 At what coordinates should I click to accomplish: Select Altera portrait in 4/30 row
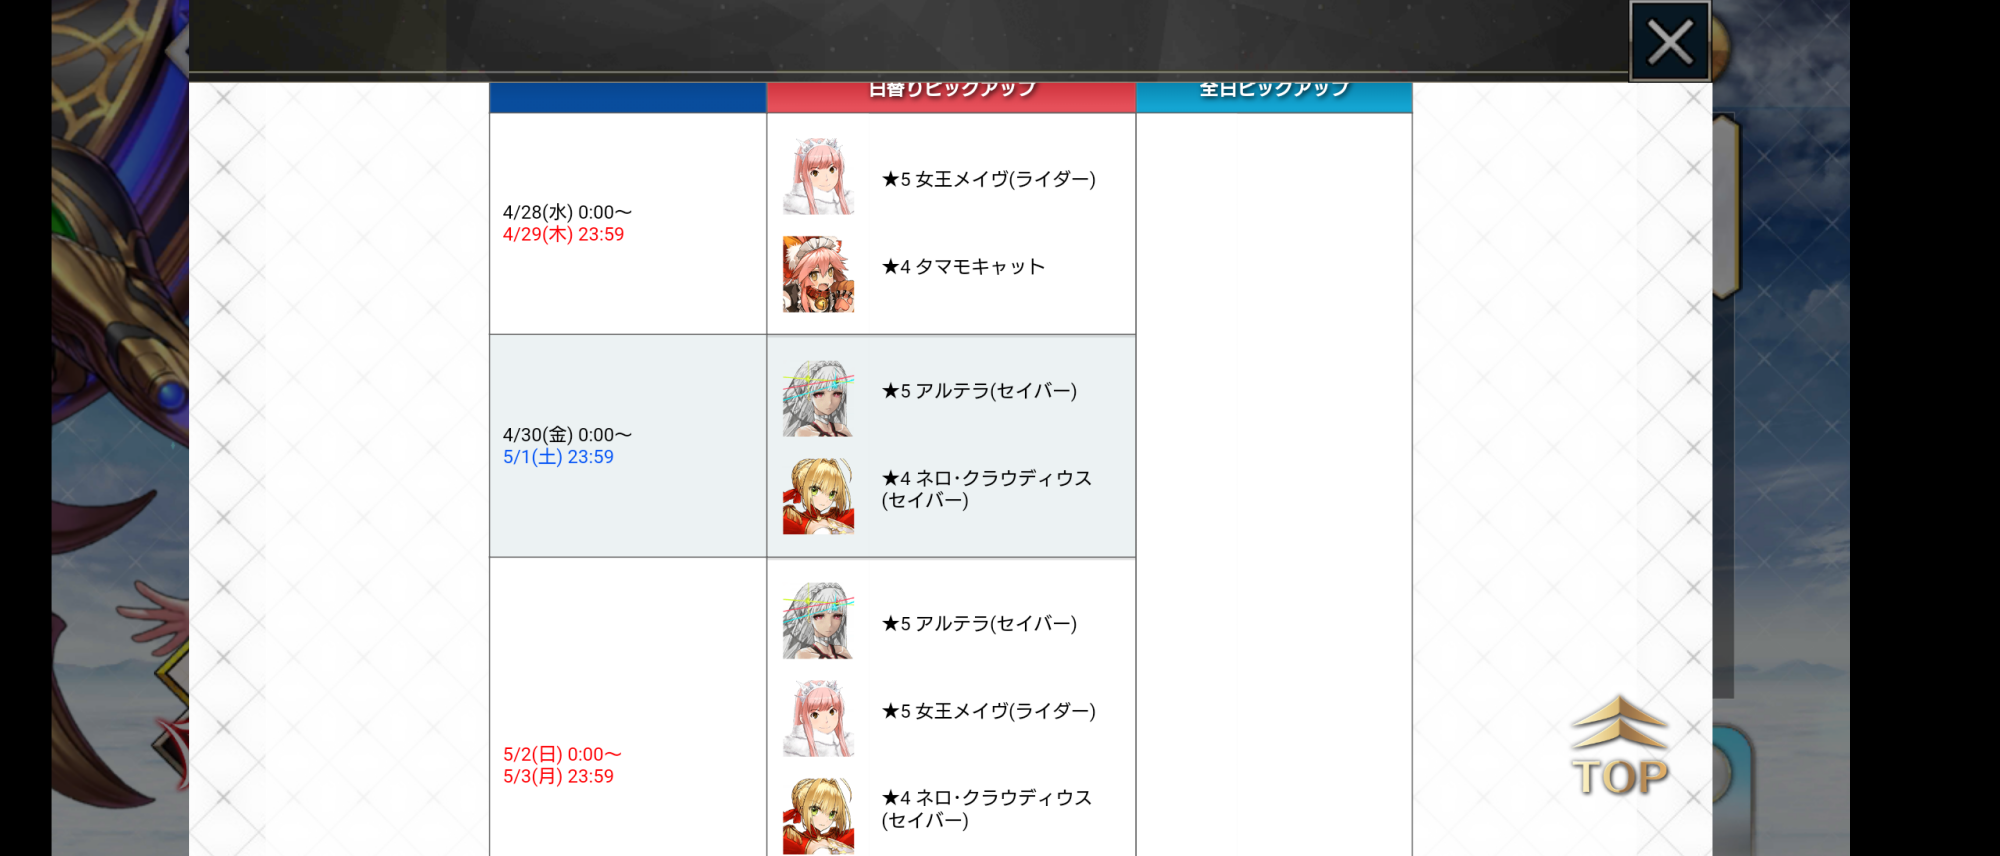pyautogui.click(x=818, y=399)
